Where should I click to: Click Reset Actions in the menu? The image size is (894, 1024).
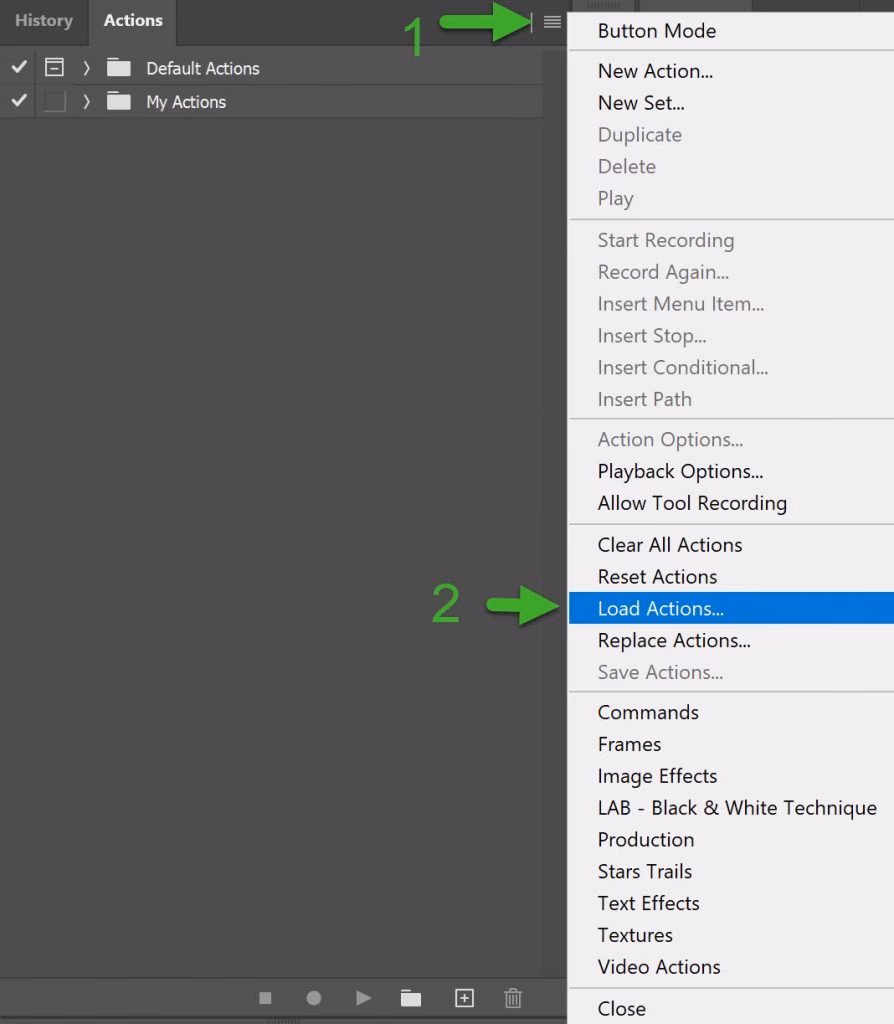[657, 576]
